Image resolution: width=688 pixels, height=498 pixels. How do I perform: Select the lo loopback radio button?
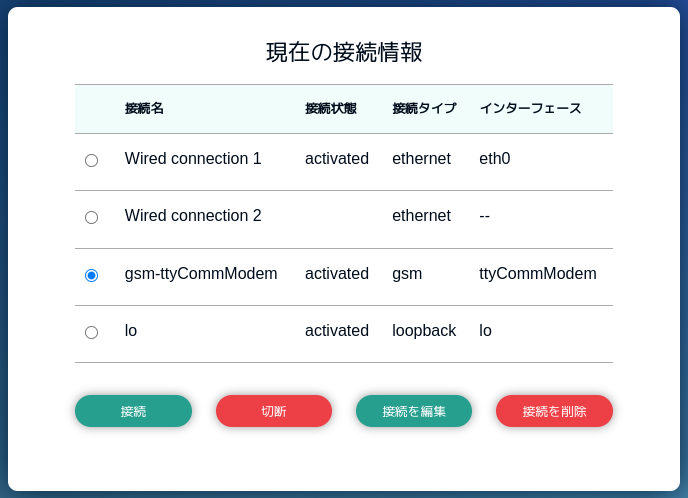(x=91, y=332)
